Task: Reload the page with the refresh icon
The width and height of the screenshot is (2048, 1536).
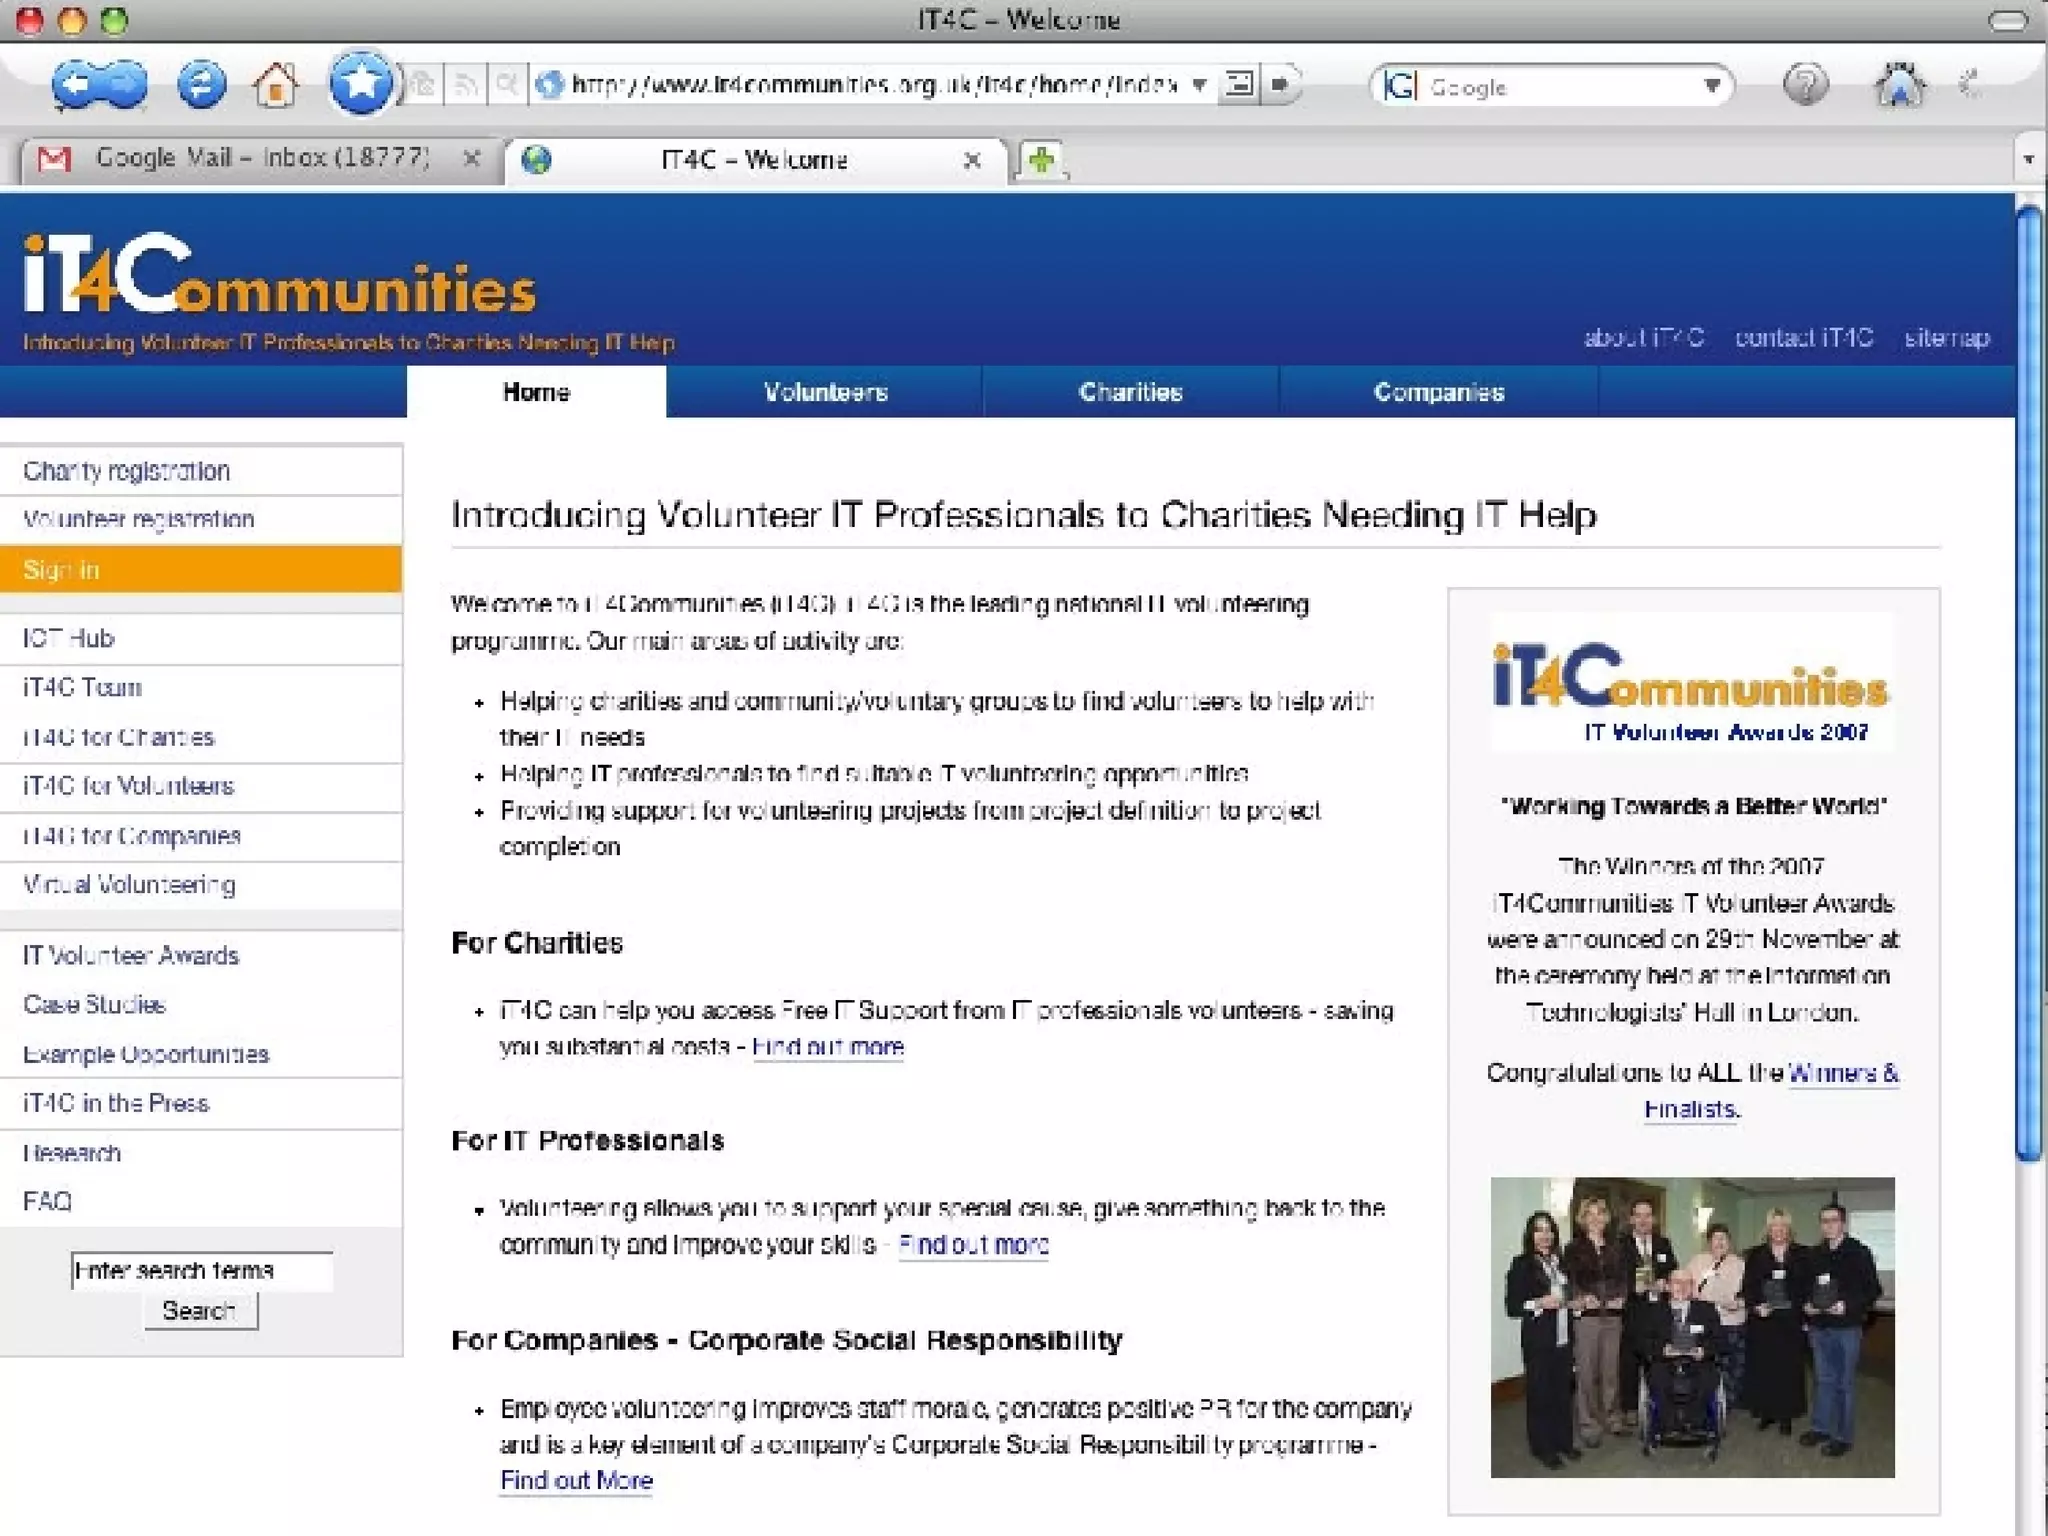Action: 201,85
